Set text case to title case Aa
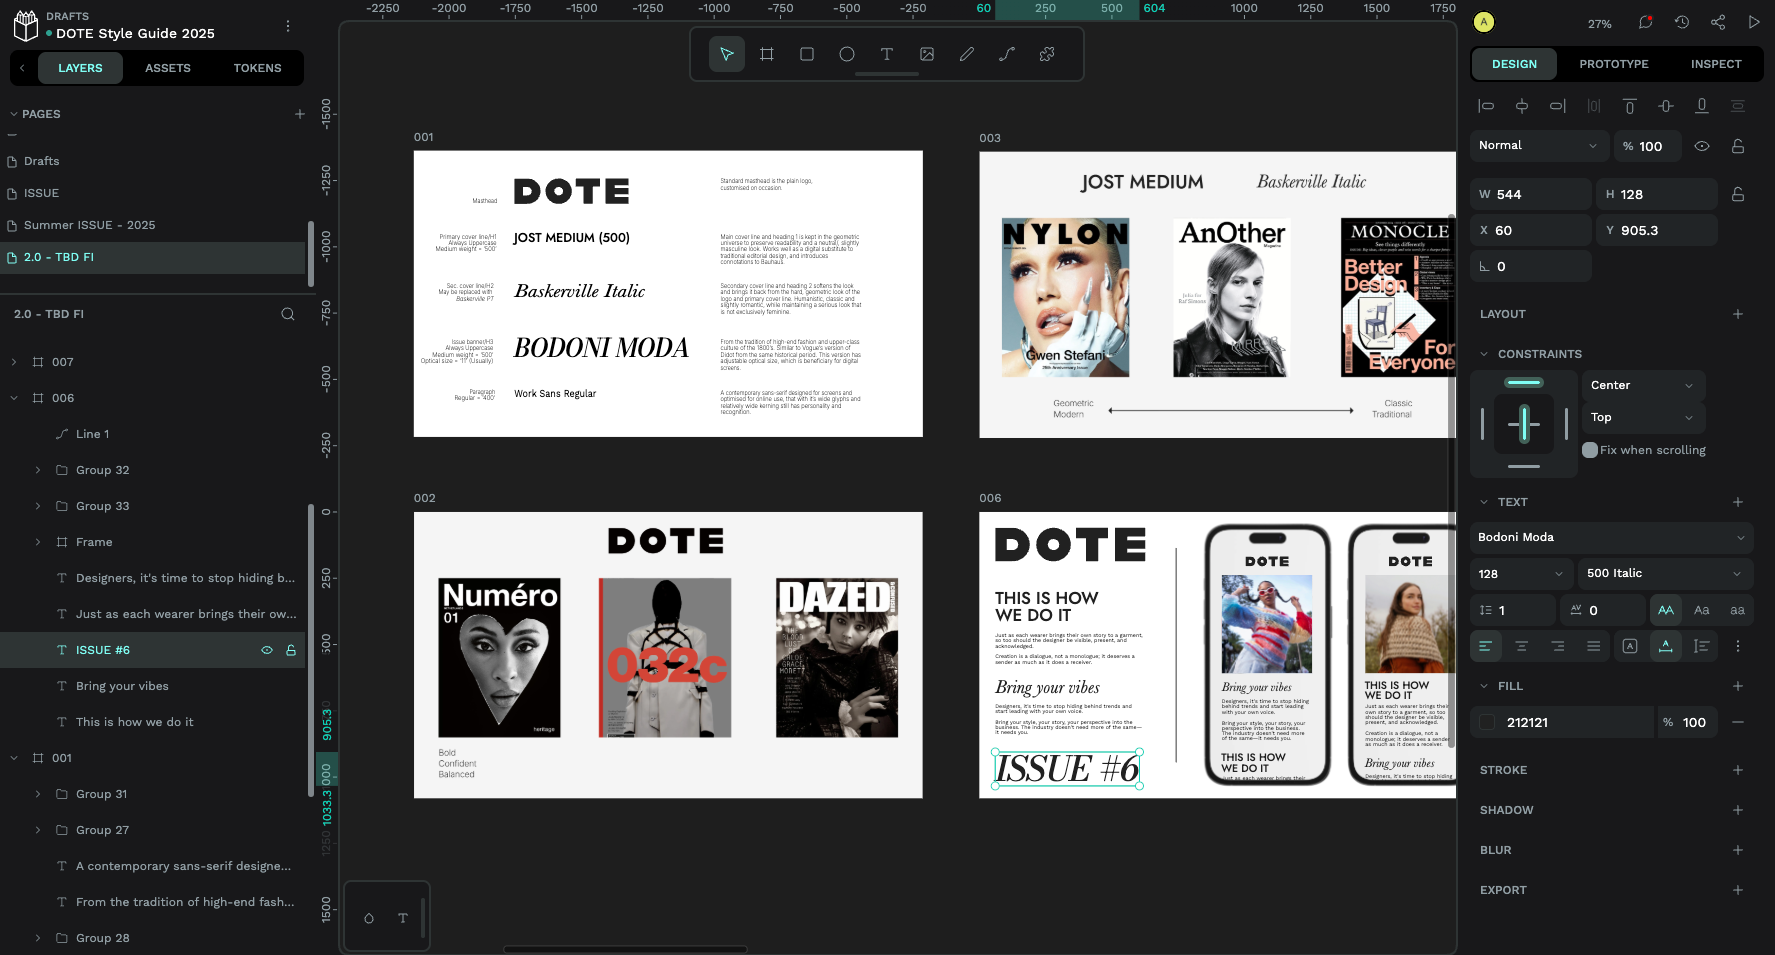1775x955 pixels. (1702, 610)
